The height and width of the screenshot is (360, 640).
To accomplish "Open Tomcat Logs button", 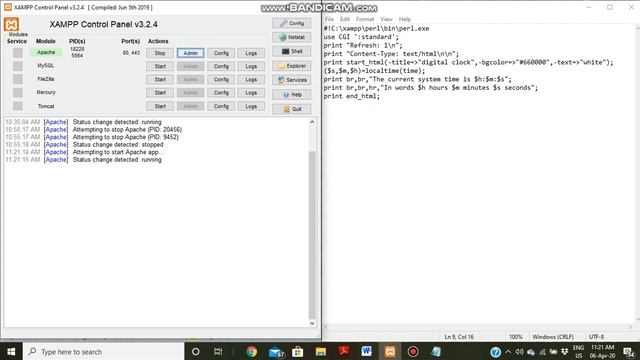I will click(x=251, y=106).
